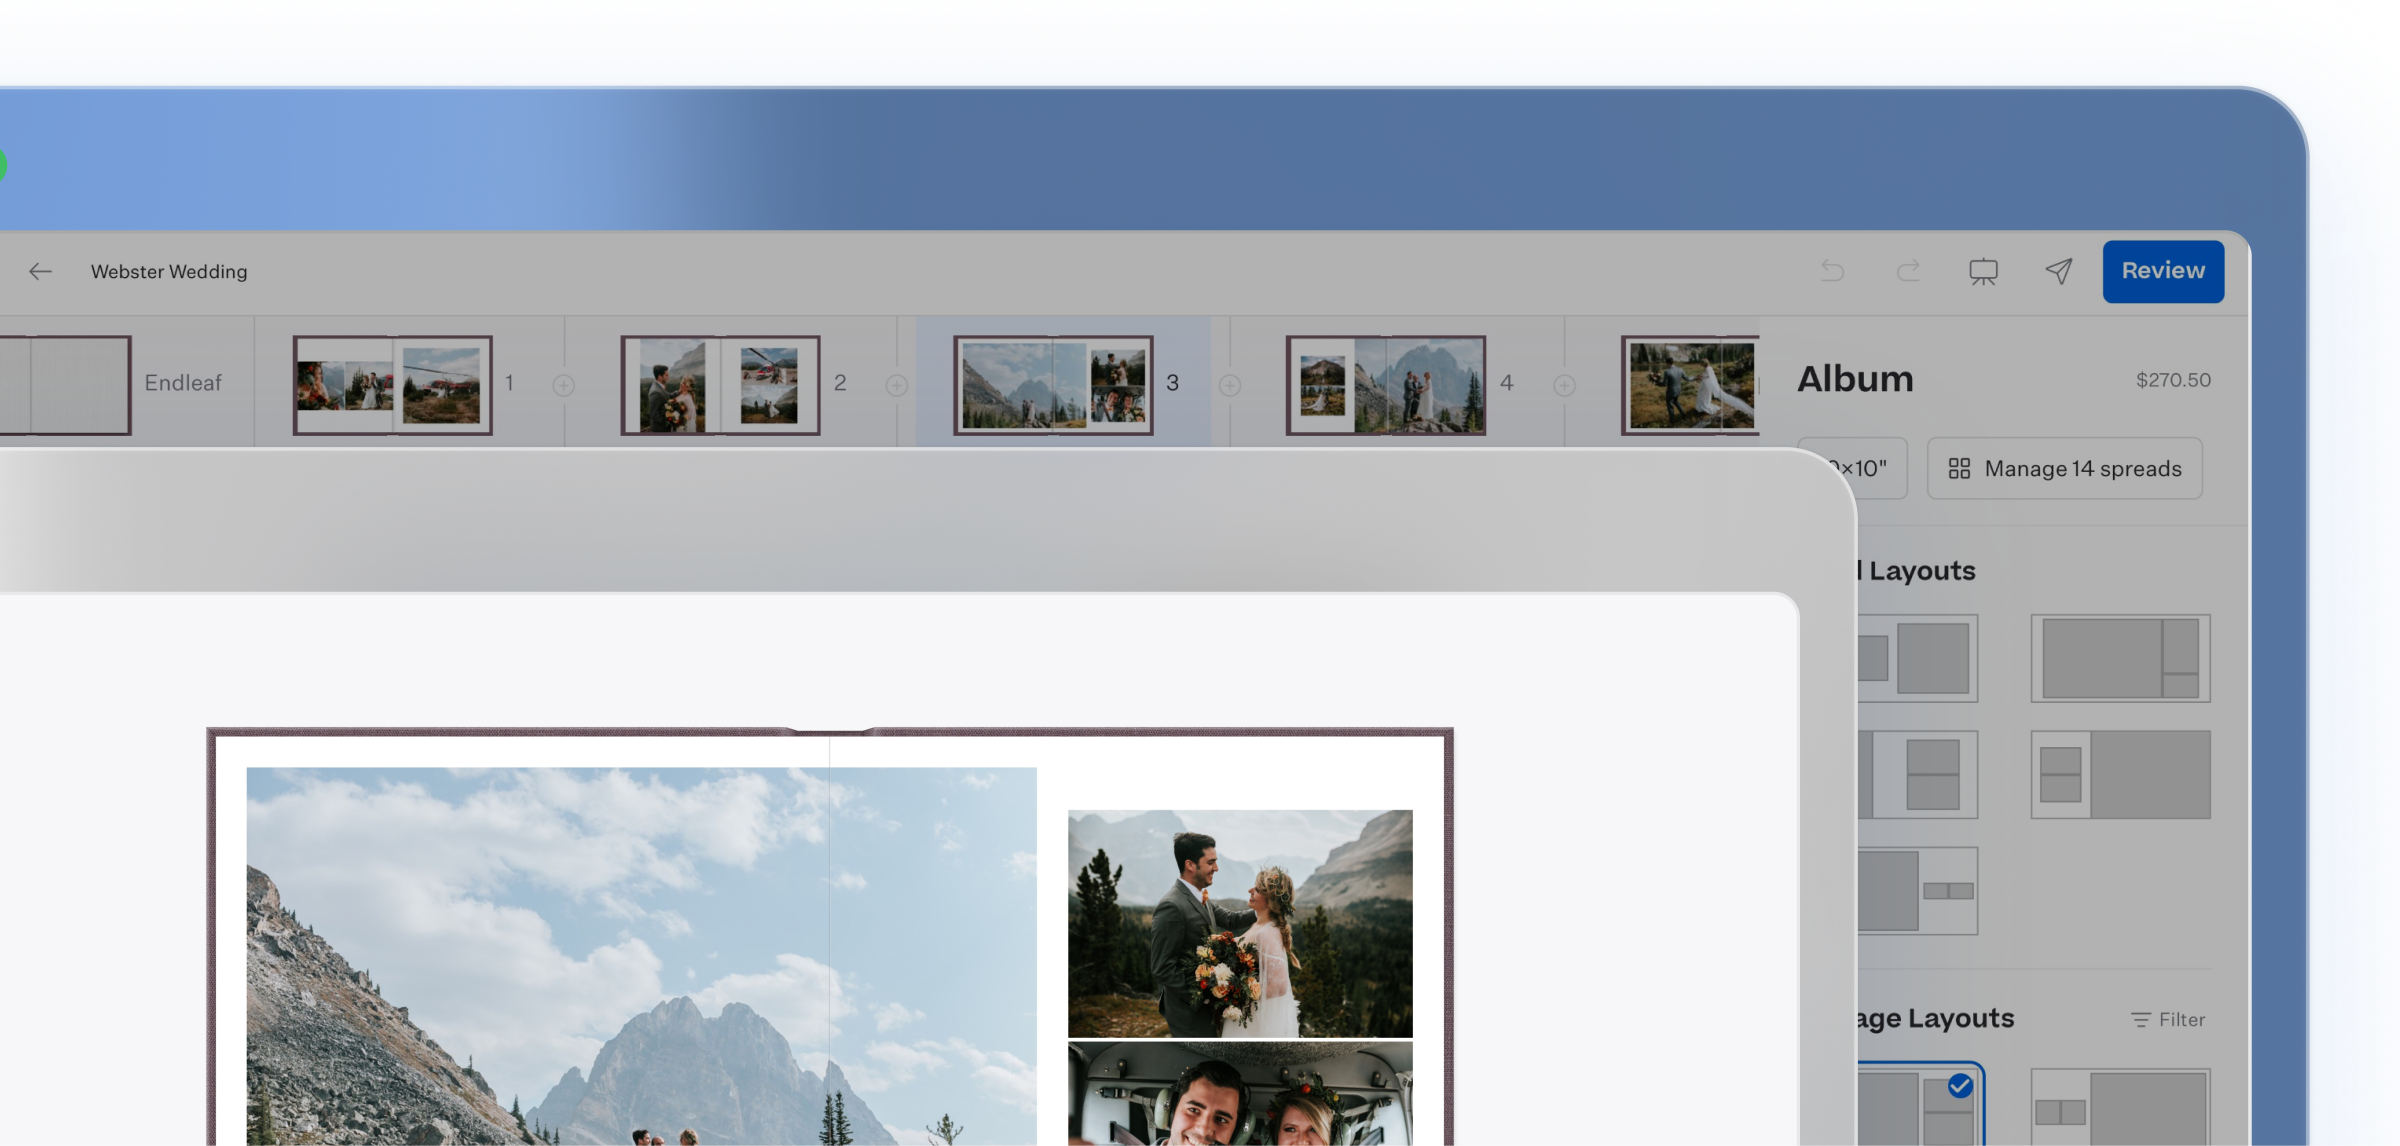Viewport: 2400px width, 1146px height.
Task: Choose the large-left two-small-right layout
Action: tap(2120, 658)
